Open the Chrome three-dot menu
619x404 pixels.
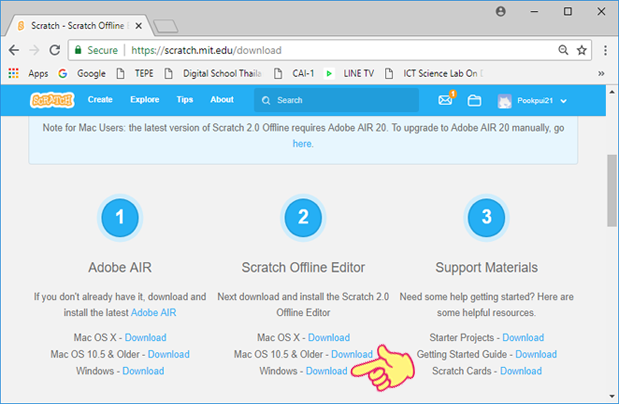click(x=605, y=50)
